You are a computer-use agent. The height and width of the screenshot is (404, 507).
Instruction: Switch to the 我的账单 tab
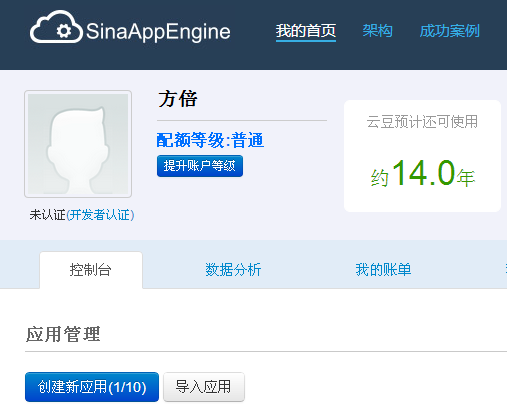point(383,270)
